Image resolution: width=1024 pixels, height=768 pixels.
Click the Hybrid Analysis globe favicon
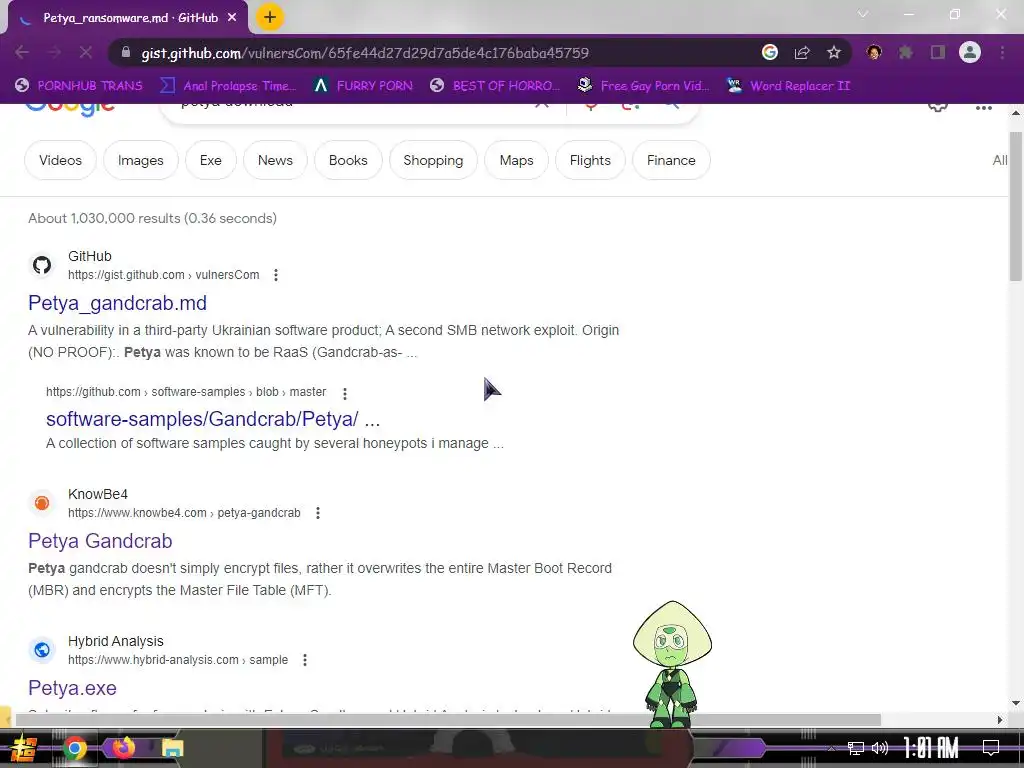click(42, 650)
